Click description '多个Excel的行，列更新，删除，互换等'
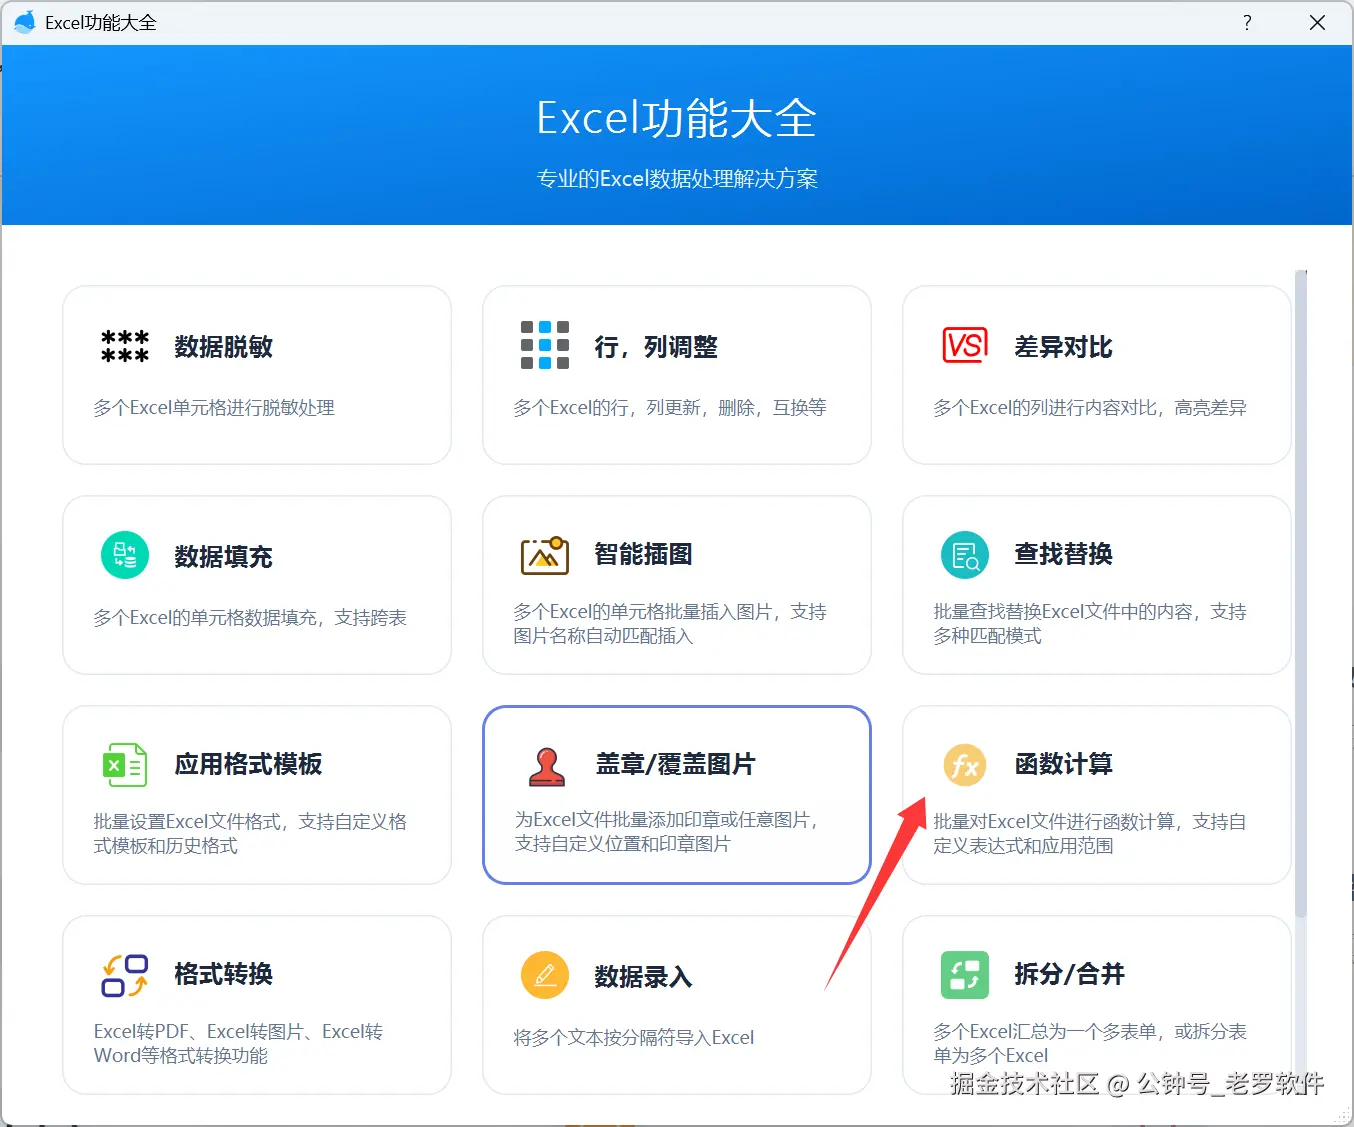 [x=670, y=408]
